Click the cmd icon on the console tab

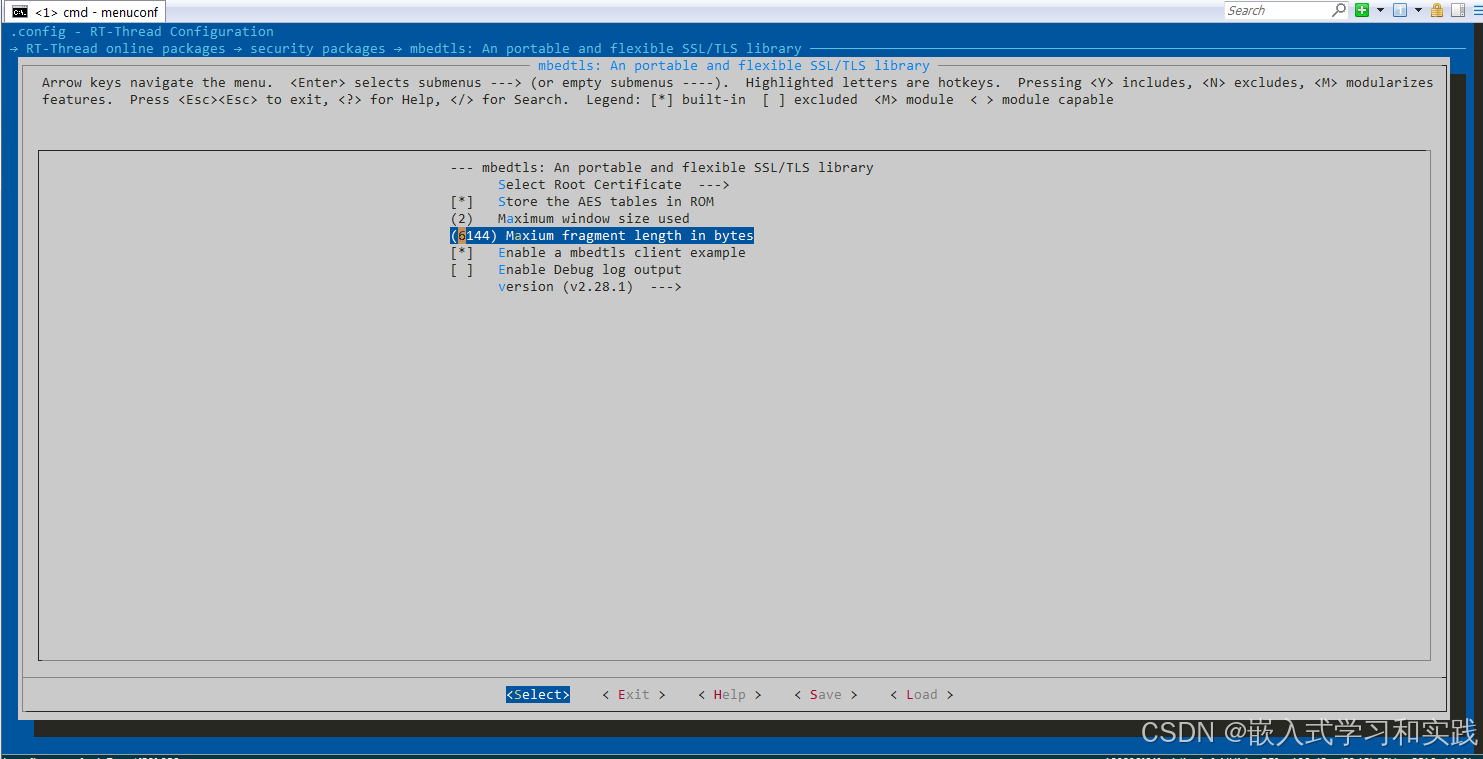[x=20, y=11]
